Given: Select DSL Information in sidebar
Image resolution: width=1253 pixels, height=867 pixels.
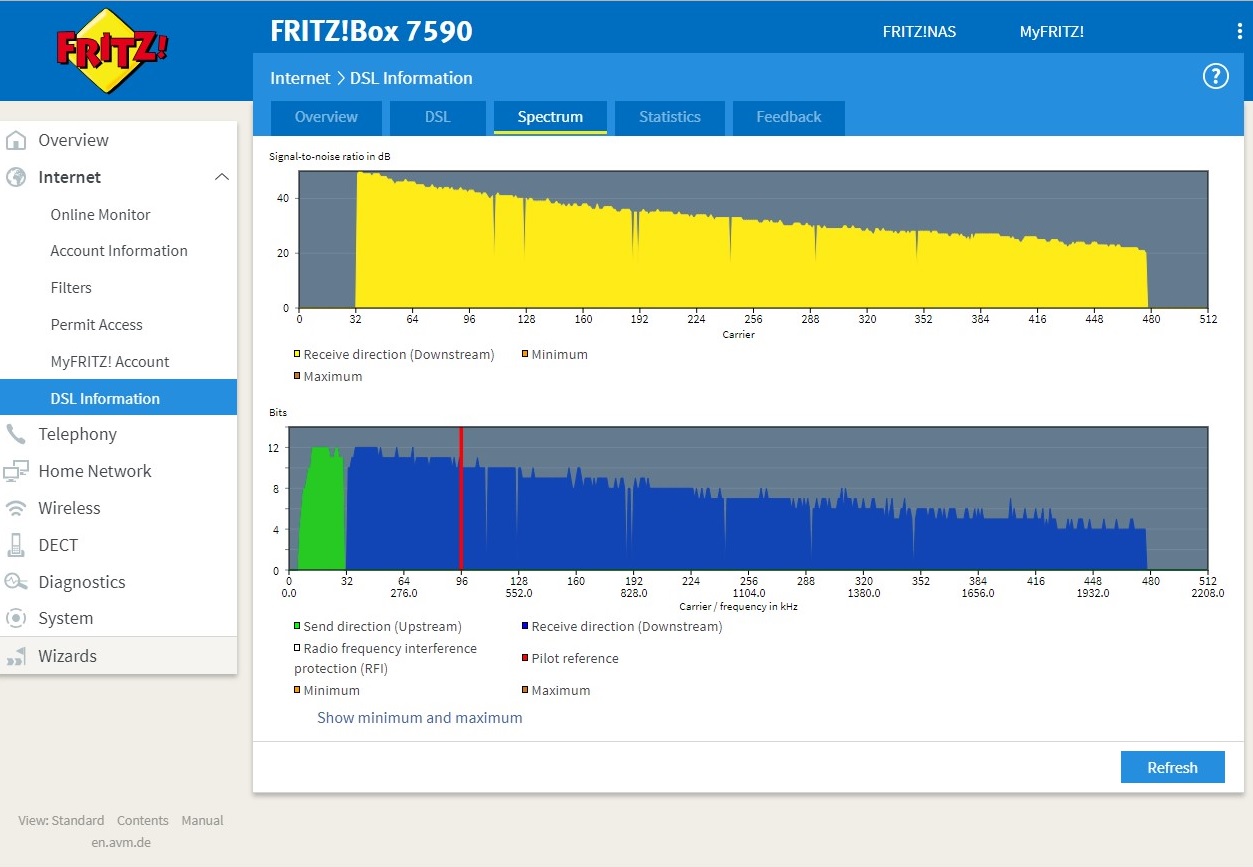Looking at the screenshot, I should coord(118,398).
